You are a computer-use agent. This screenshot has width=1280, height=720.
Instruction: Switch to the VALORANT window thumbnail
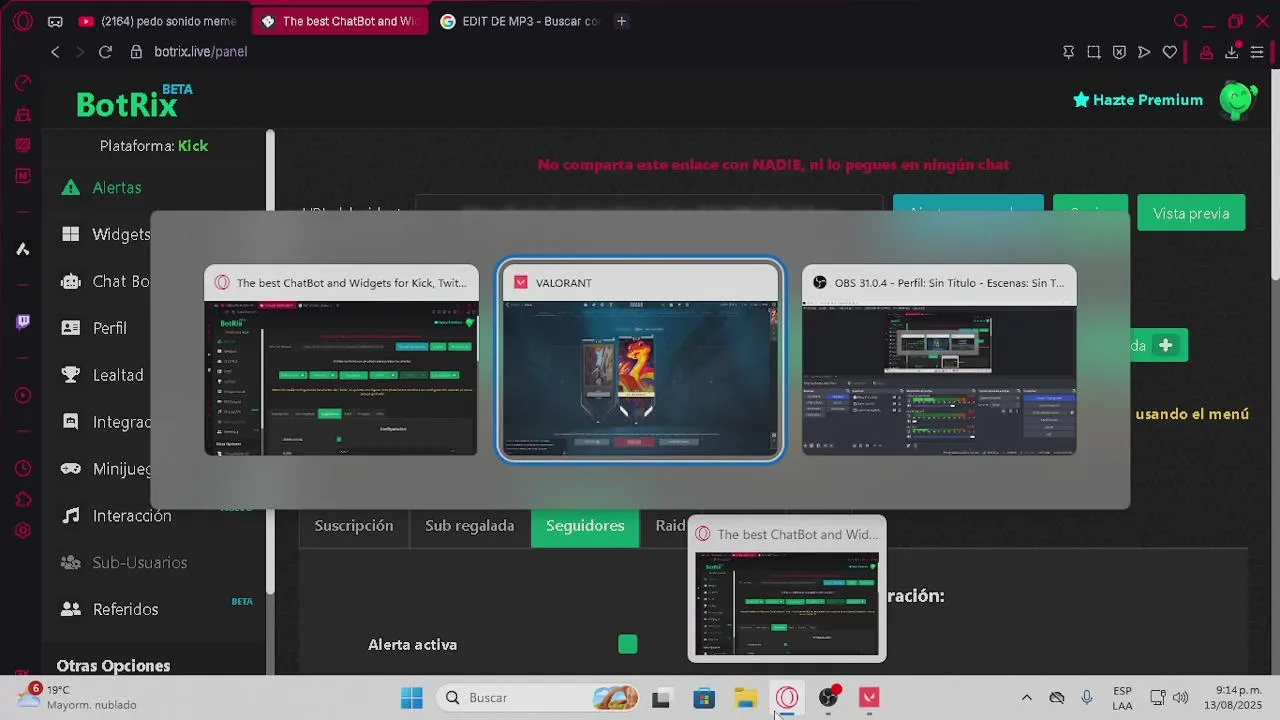point(640,360)
